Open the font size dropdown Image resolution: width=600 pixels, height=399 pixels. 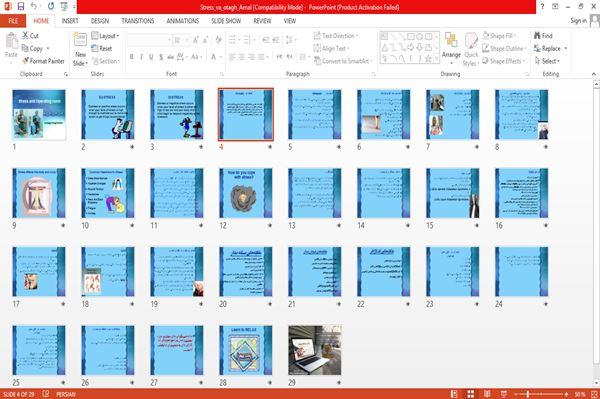187,40
